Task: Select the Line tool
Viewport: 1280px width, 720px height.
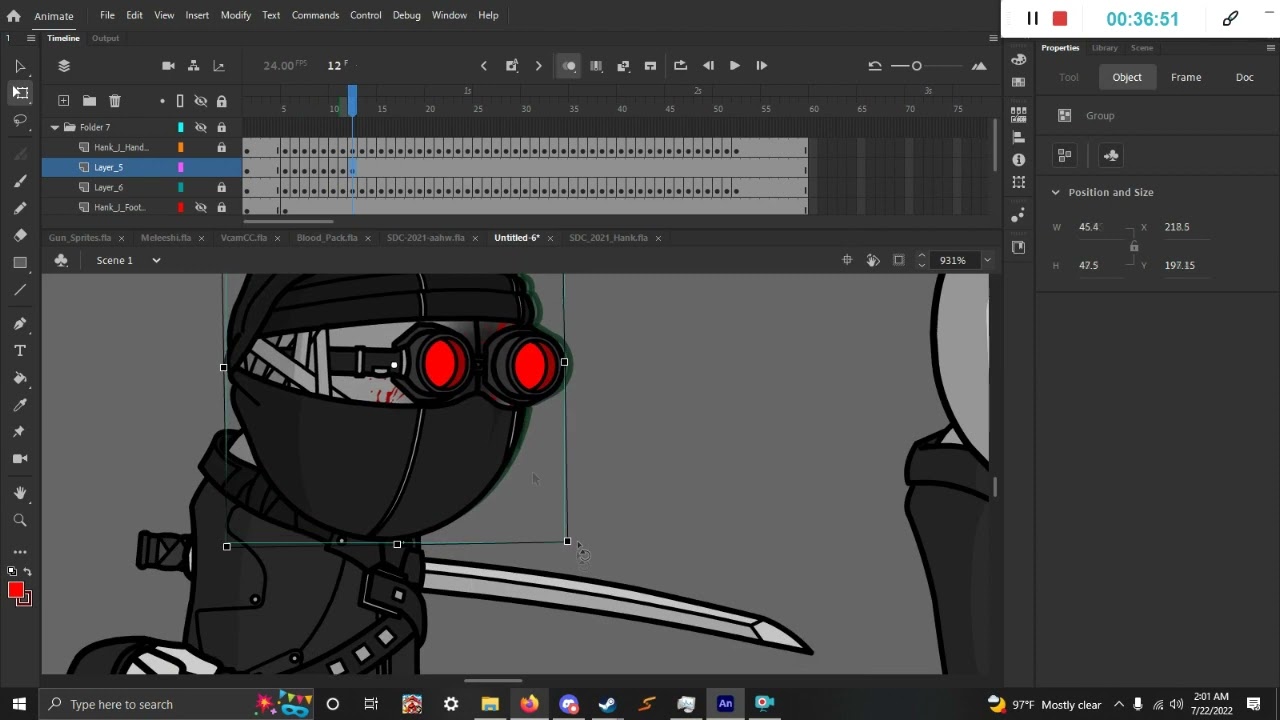Action: [20, 289]
